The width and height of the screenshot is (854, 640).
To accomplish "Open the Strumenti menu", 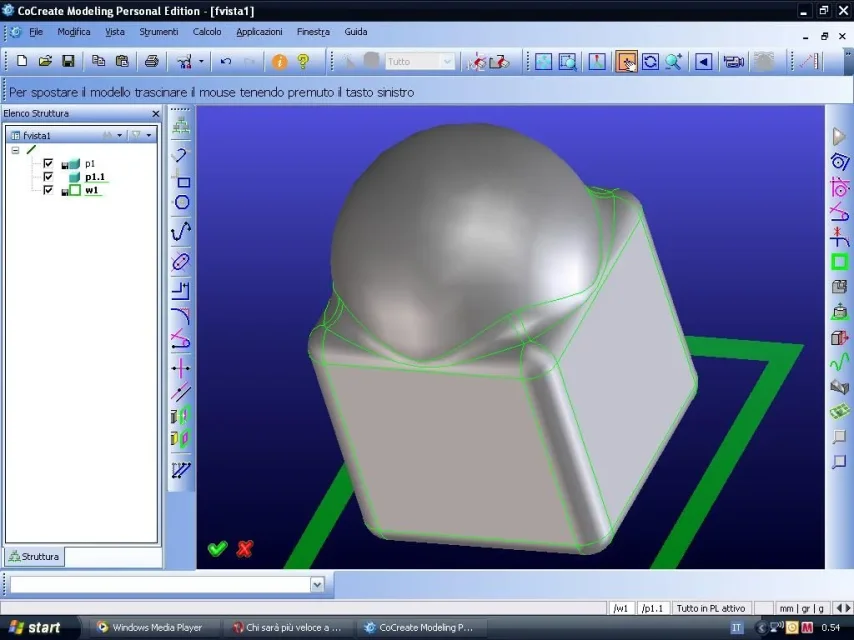I will [158, 32].
